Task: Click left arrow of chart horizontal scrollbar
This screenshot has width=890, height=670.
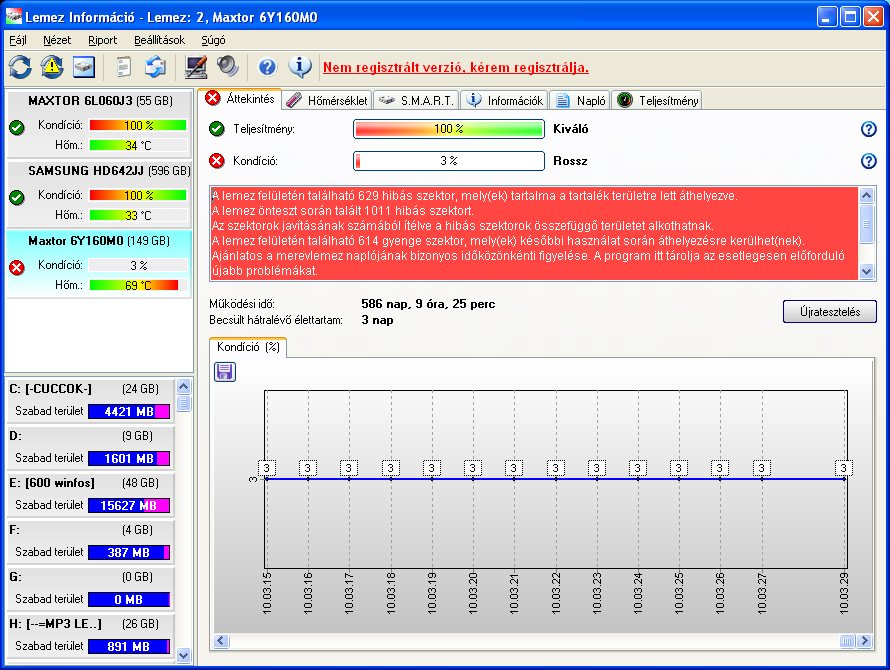Action: pos(221,641)
